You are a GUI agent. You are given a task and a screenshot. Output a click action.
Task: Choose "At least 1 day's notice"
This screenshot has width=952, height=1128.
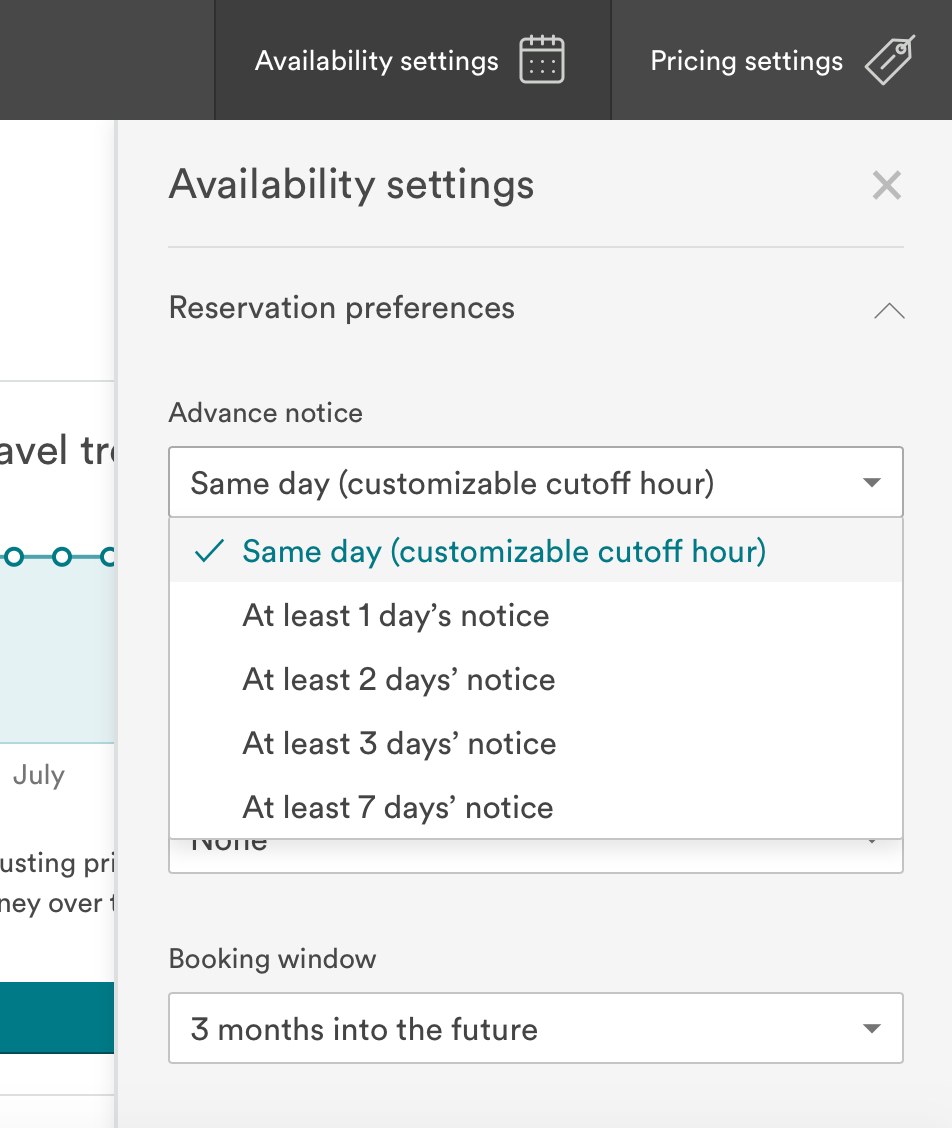[x=396, y=615]
